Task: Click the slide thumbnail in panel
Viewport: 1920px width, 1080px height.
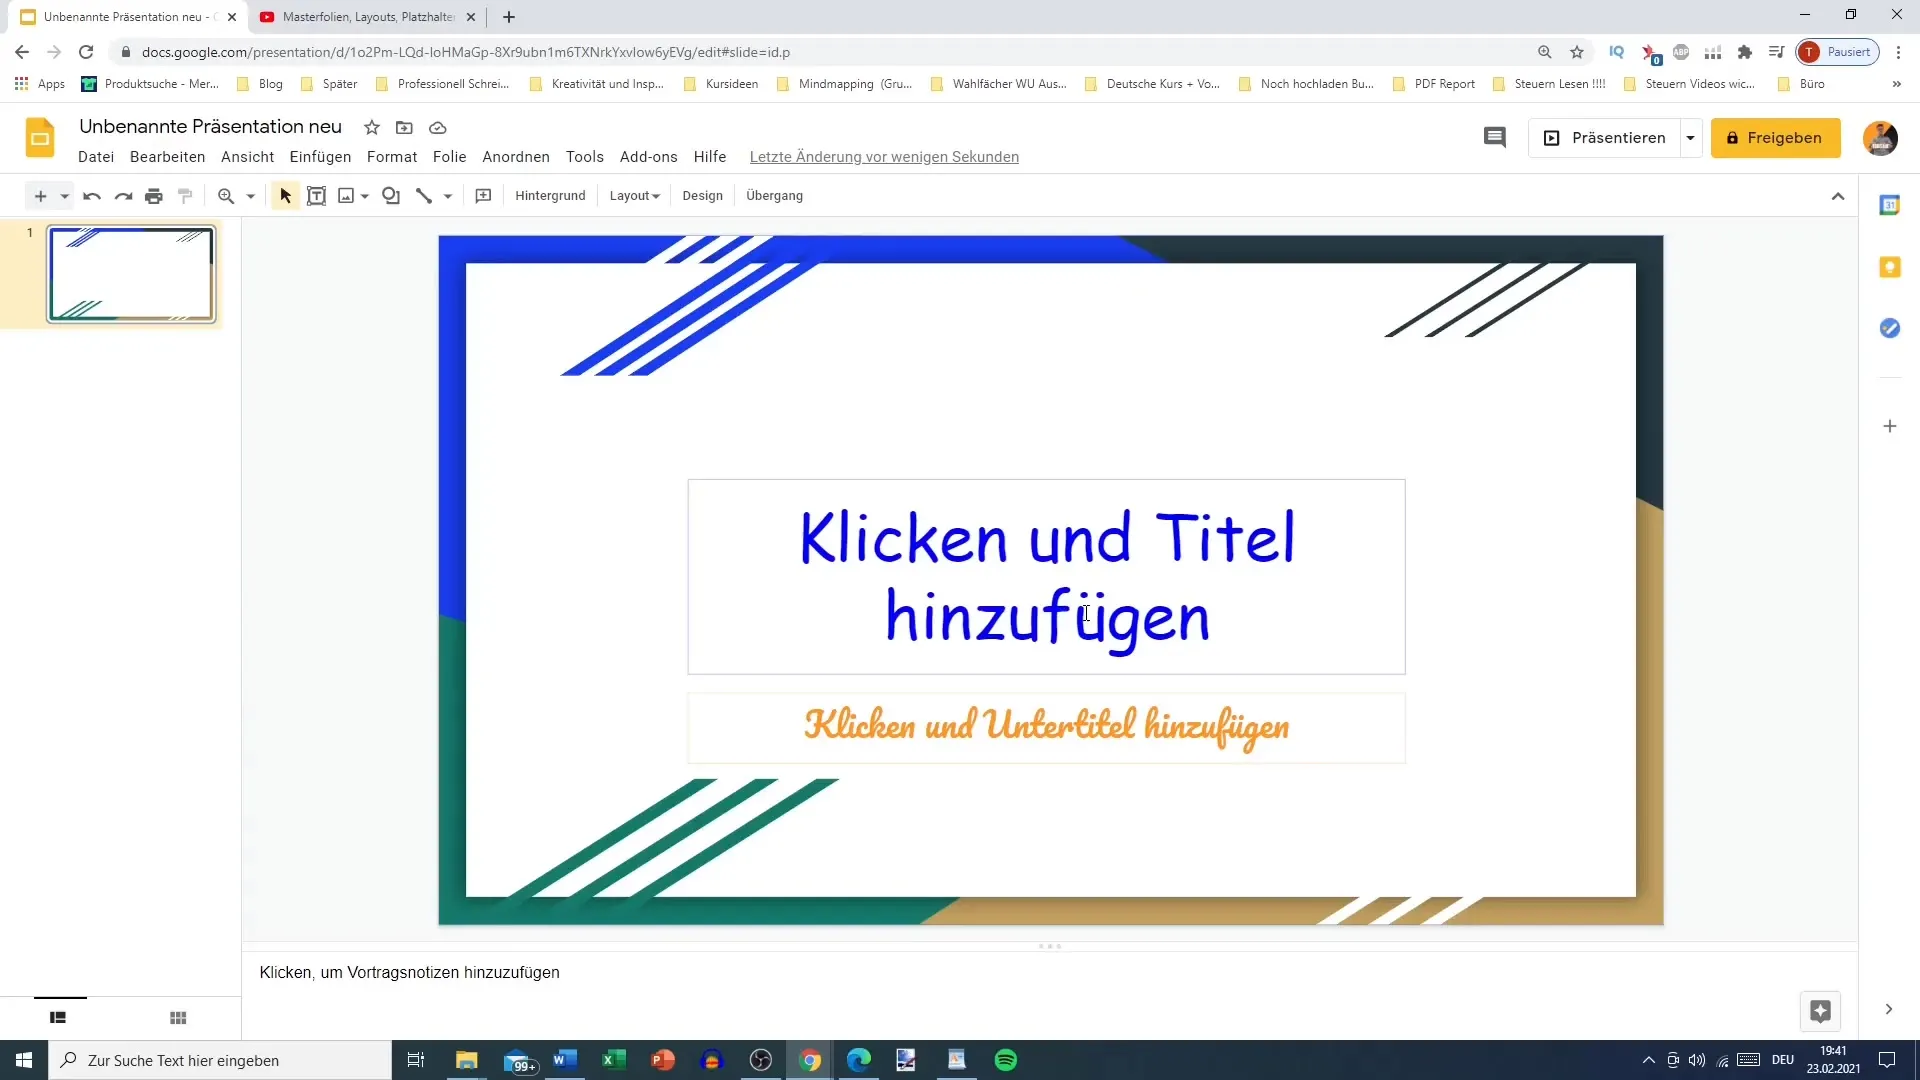Action: 132,273
